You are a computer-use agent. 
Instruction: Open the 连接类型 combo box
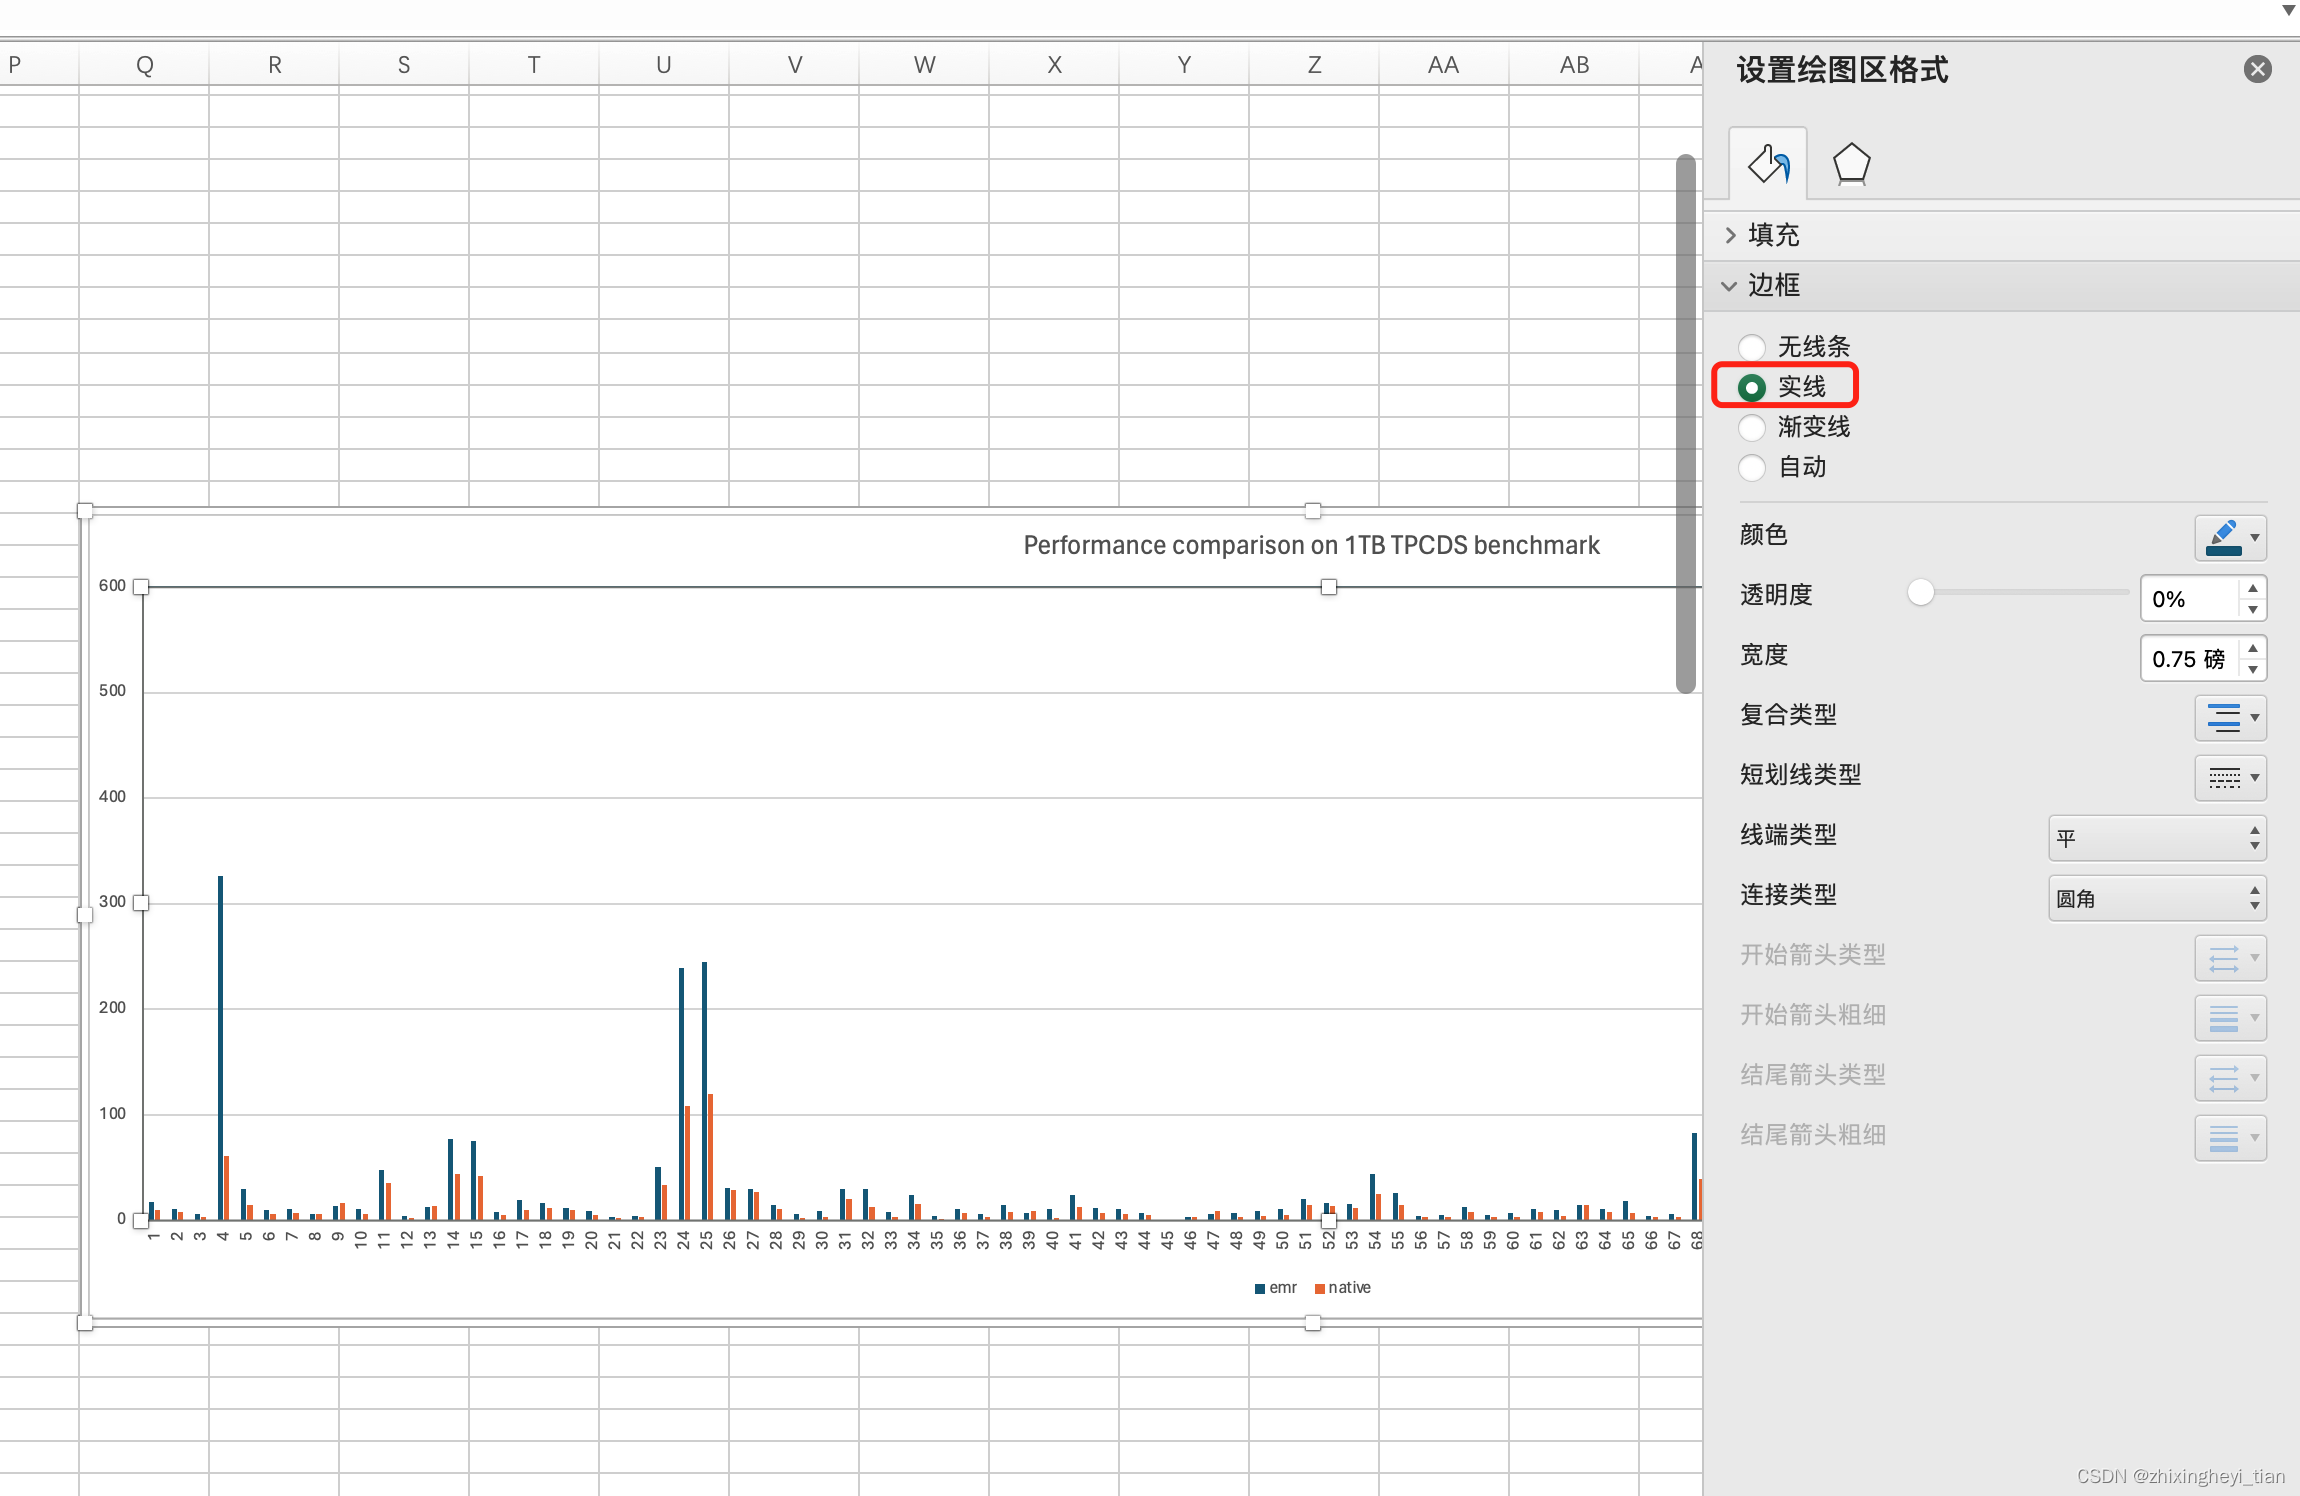tap(2157, 898)
